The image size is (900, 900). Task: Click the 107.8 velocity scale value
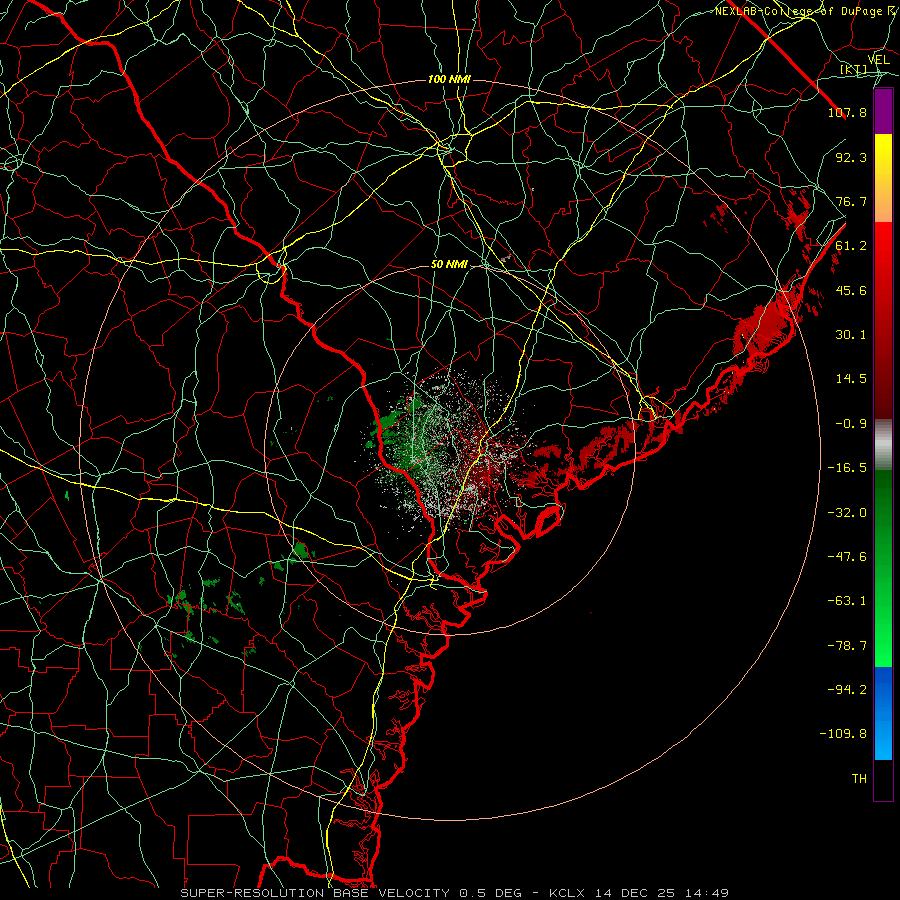(x=847, y=112)
